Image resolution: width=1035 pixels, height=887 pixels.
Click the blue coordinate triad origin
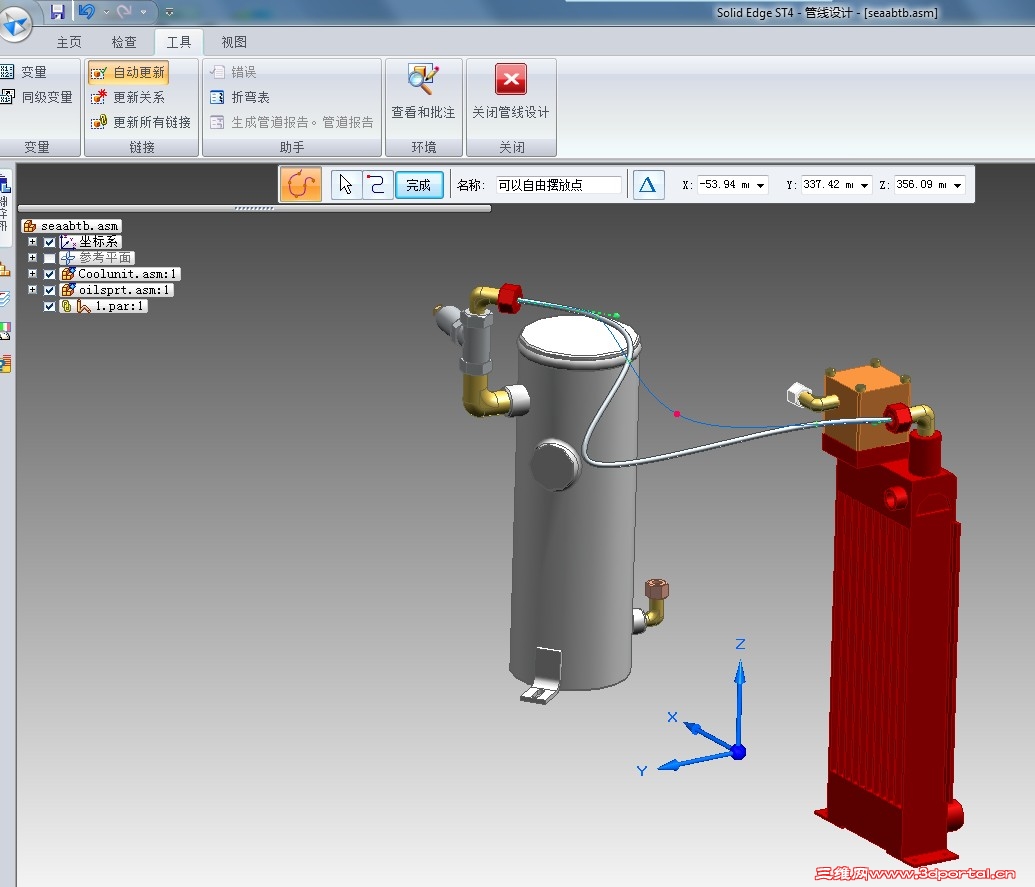(739, 752)
